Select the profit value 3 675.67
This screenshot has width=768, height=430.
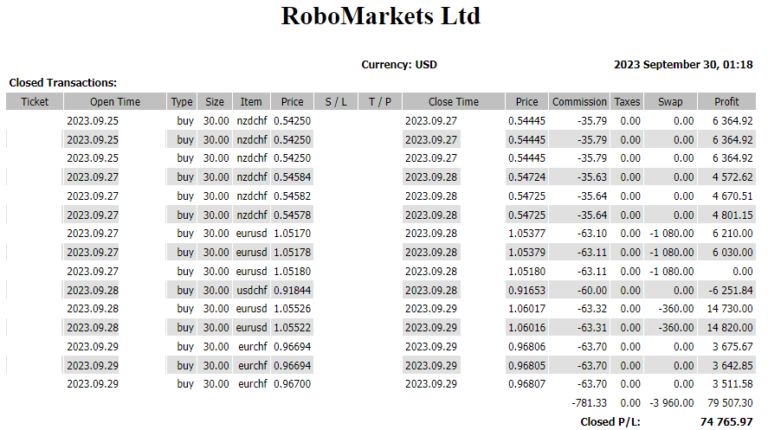(732, 347)
